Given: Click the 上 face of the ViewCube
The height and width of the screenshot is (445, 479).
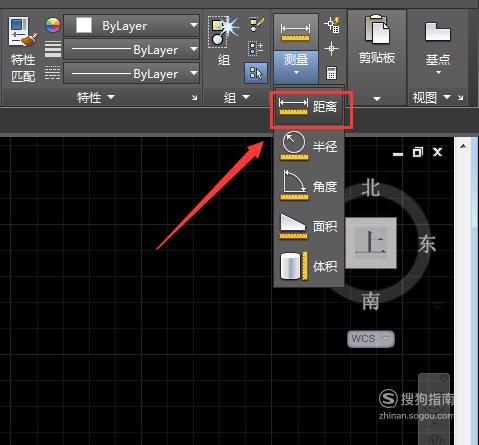Looking at the screenshot, I should (371, 243).
